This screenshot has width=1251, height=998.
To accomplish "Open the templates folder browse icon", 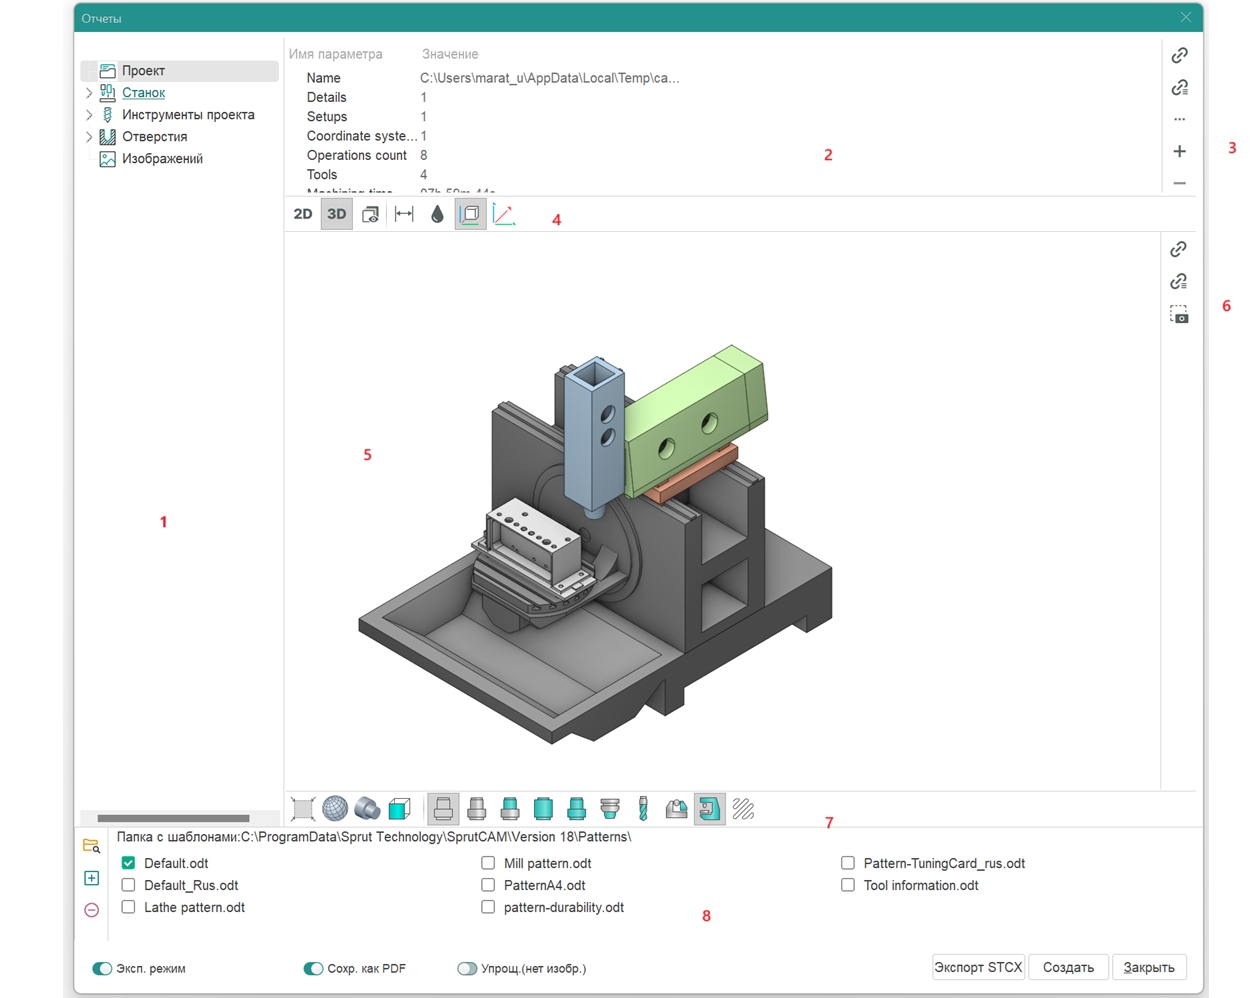I will [91, 846].
